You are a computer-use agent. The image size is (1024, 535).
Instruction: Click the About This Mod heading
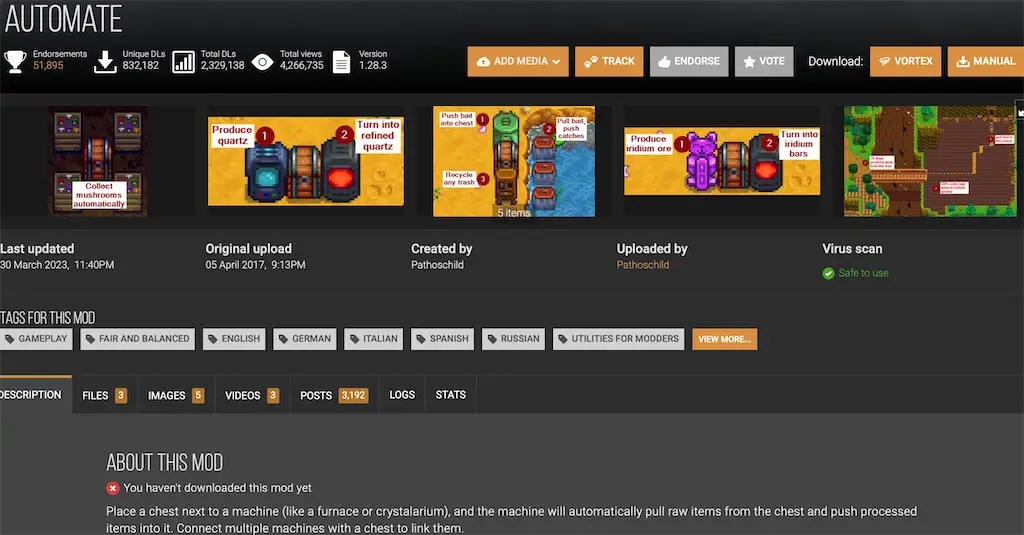165,462
